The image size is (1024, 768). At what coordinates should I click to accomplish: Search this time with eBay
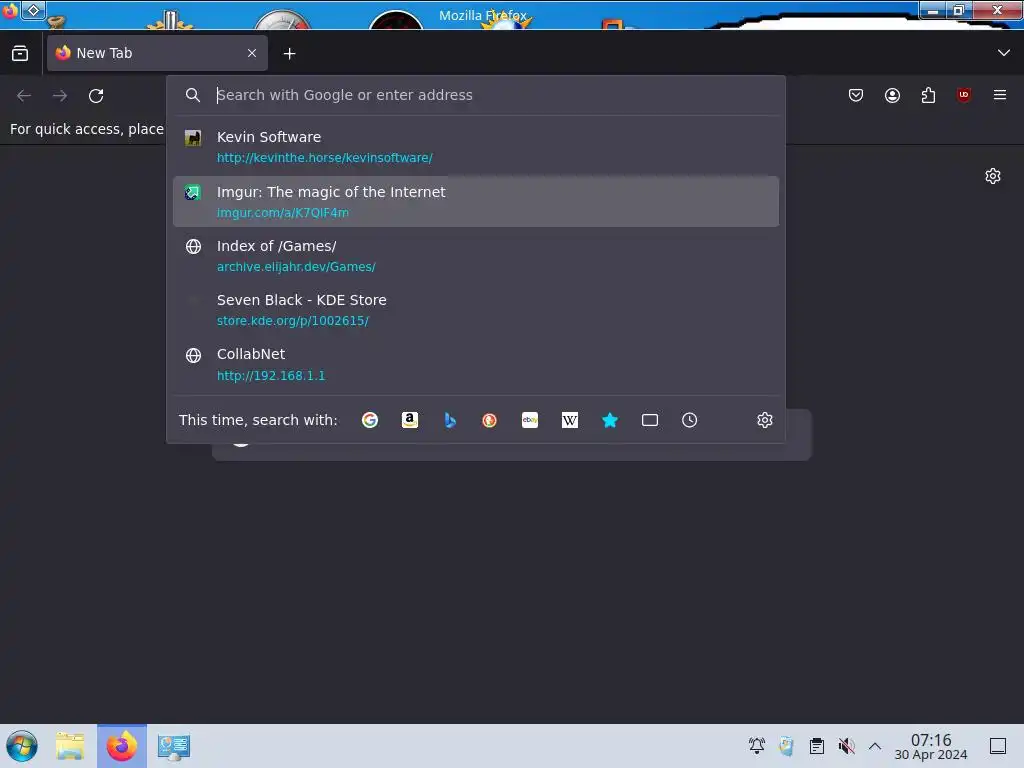pos(530,420)
